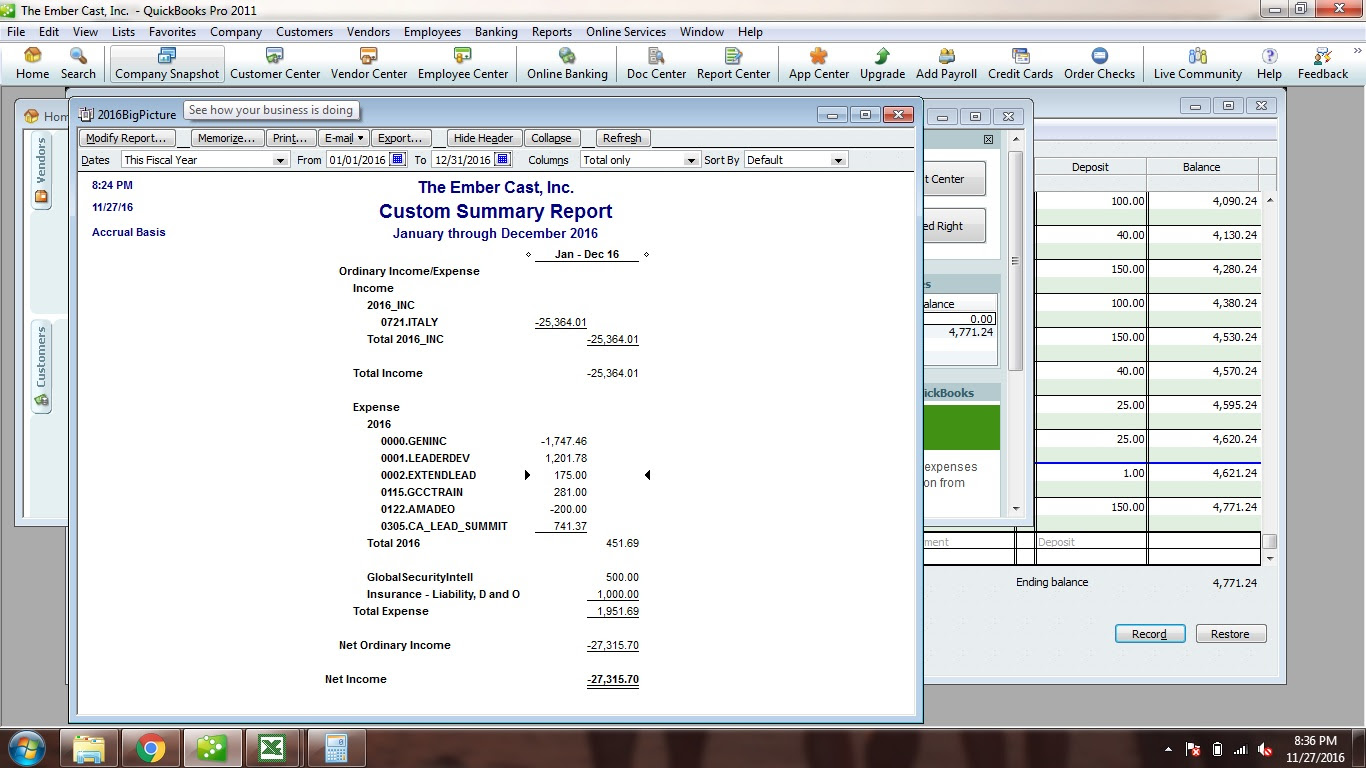Image resolution: width=1366 pixels, height=768 pixels.
Task: Launch Chrome from the taskbar
Action: pos(151,747)
